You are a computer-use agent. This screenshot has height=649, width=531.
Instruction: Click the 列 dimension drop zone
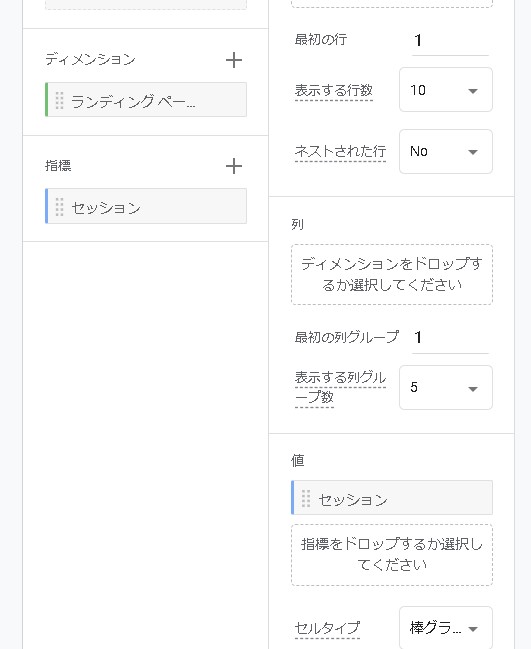point(392,274)
